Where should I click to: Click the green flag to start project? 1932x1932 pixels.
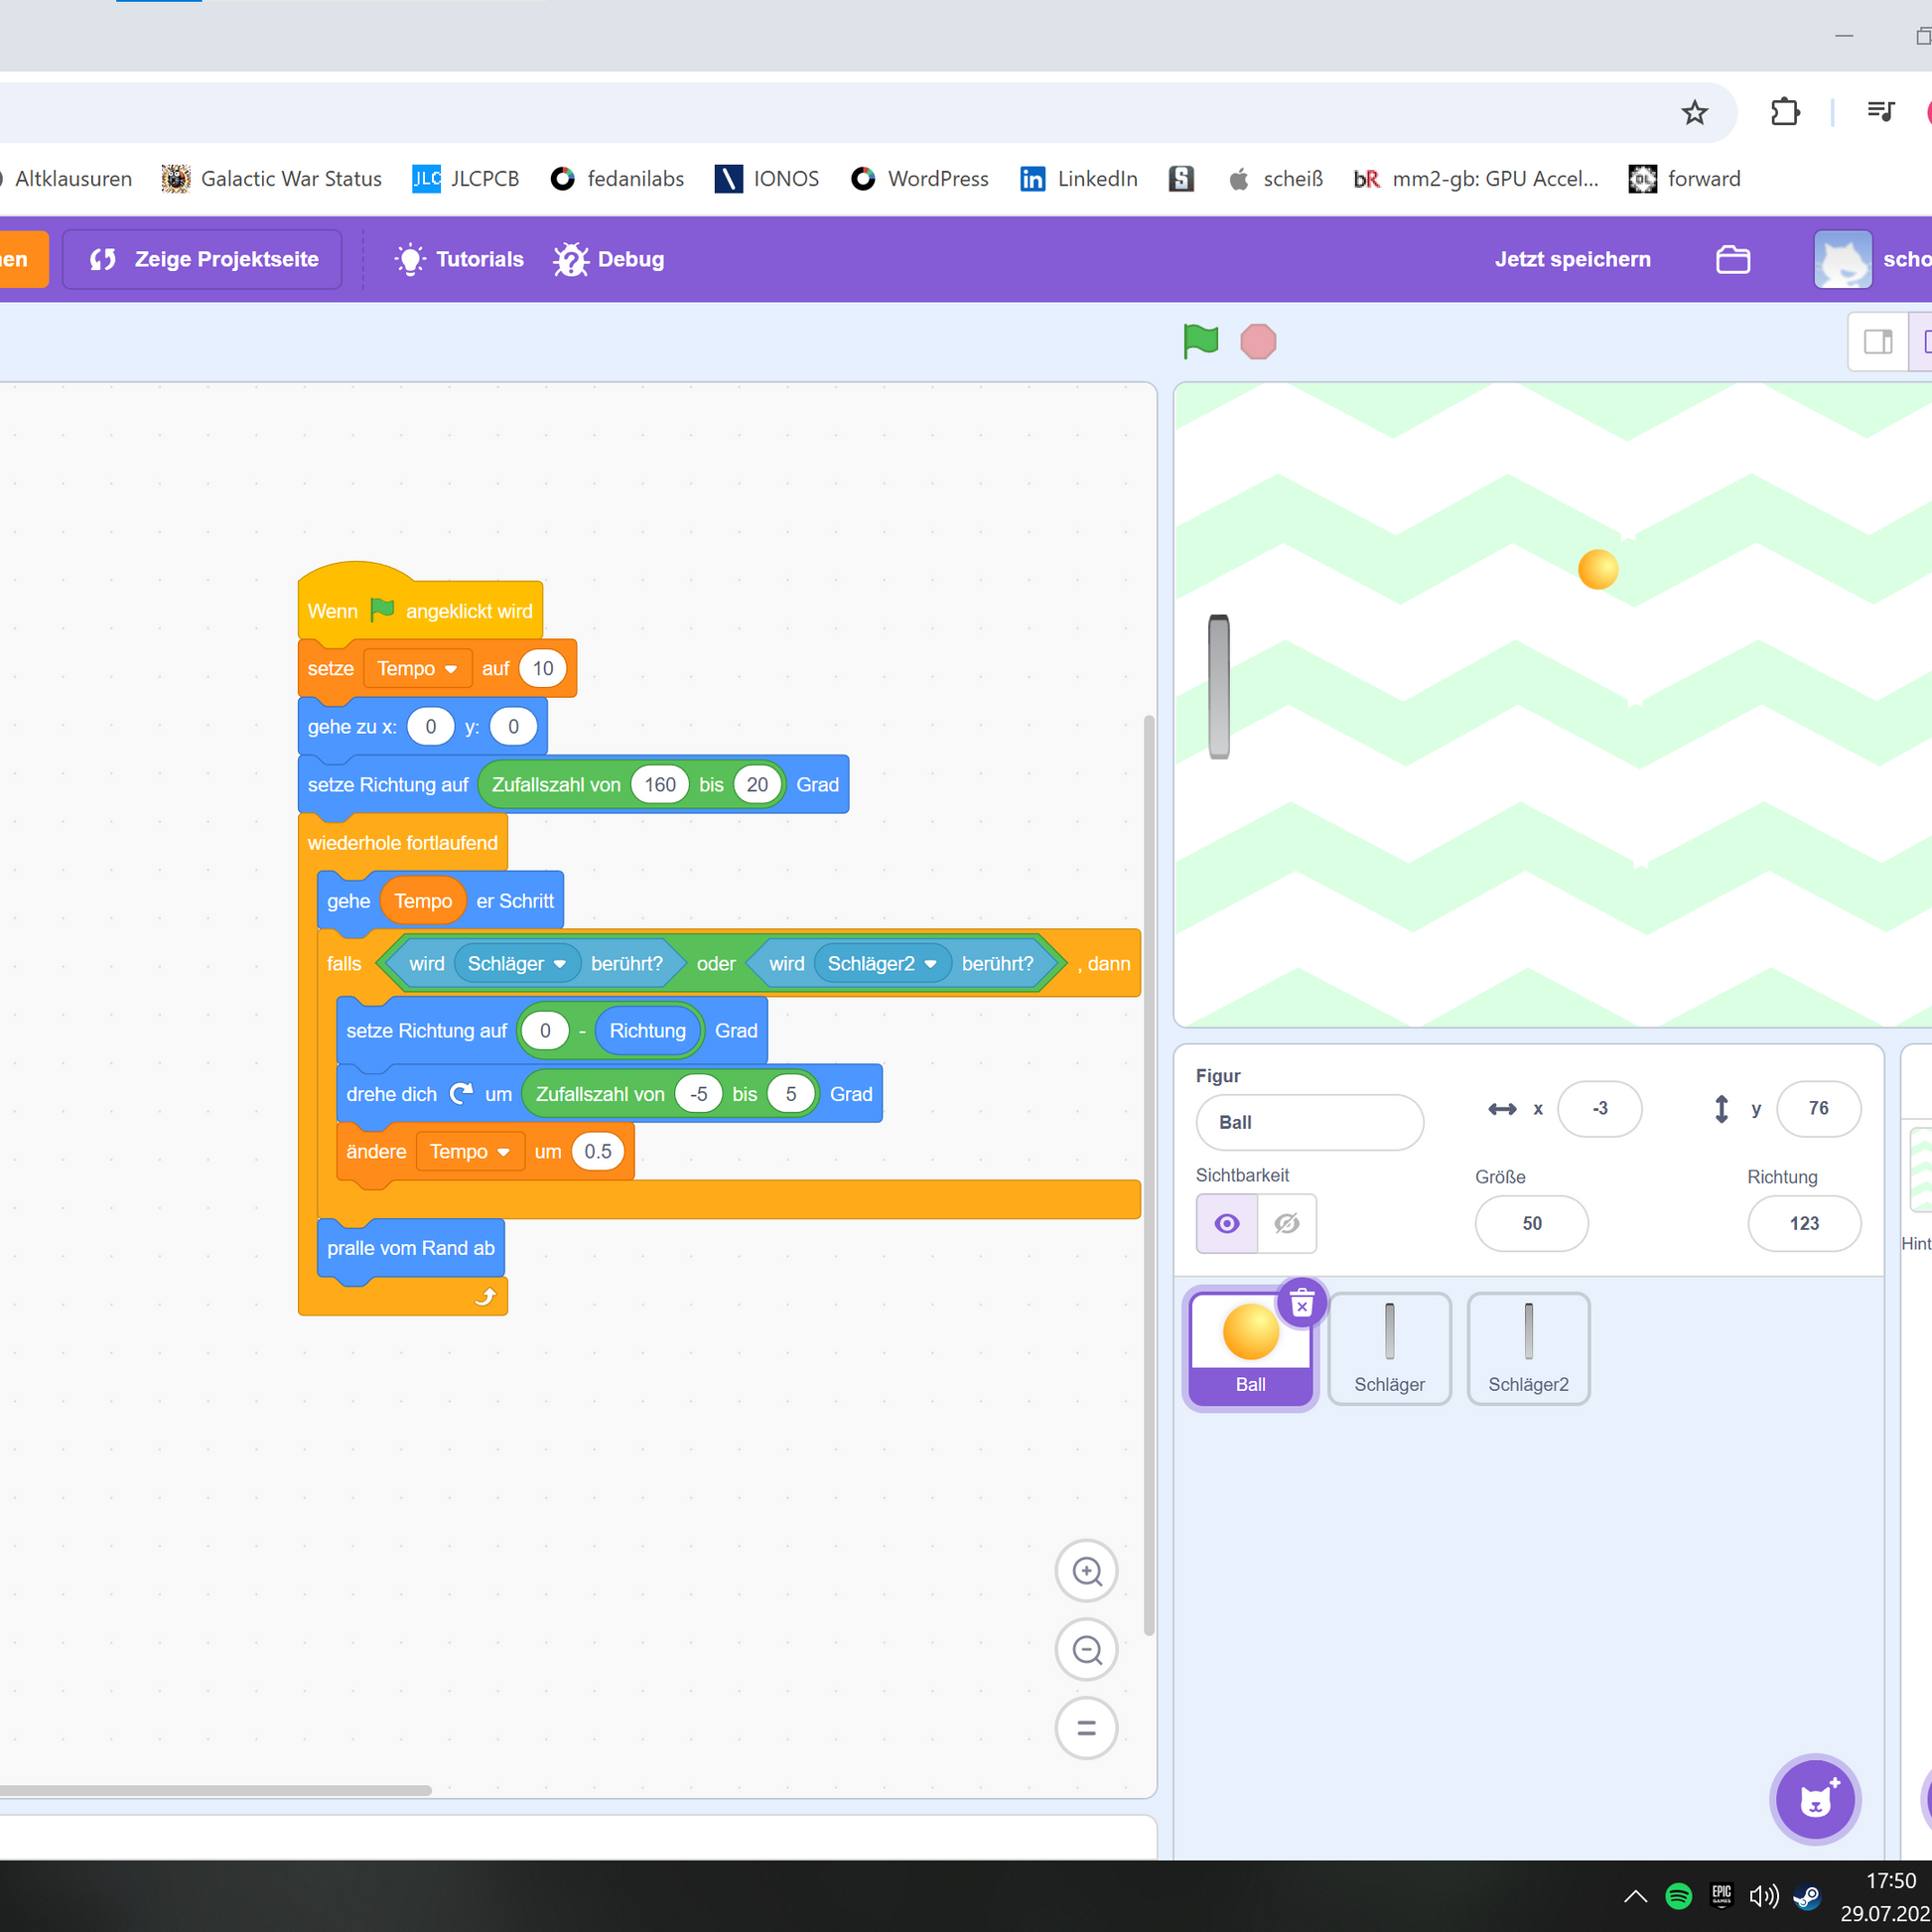click(1200, 341)
